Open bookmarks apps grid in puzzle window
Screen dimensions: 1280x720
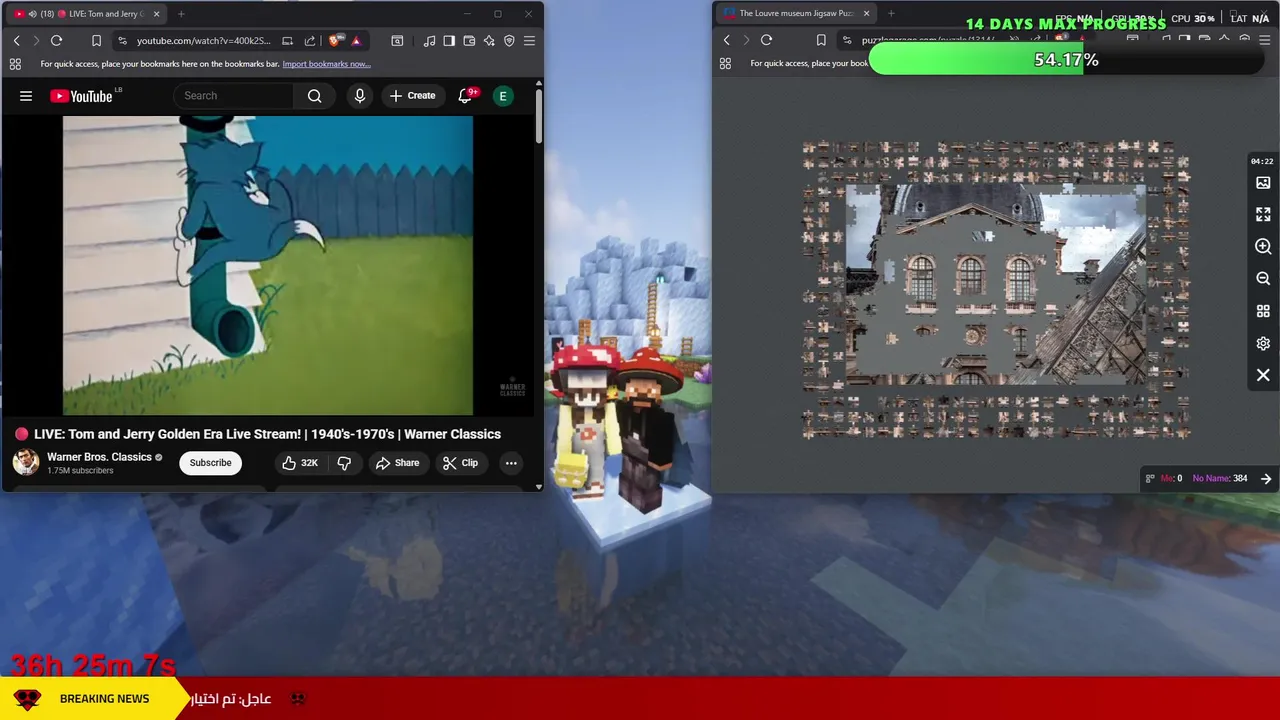click(725, 64)
